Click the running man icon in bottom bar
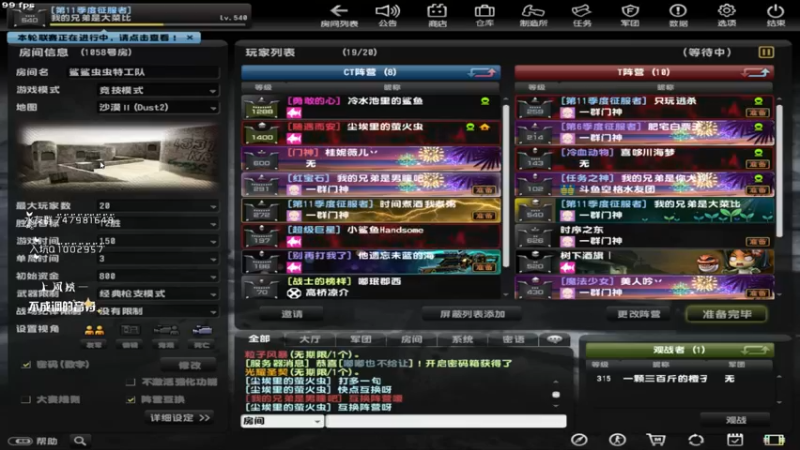800x450 pixels. 617,440
